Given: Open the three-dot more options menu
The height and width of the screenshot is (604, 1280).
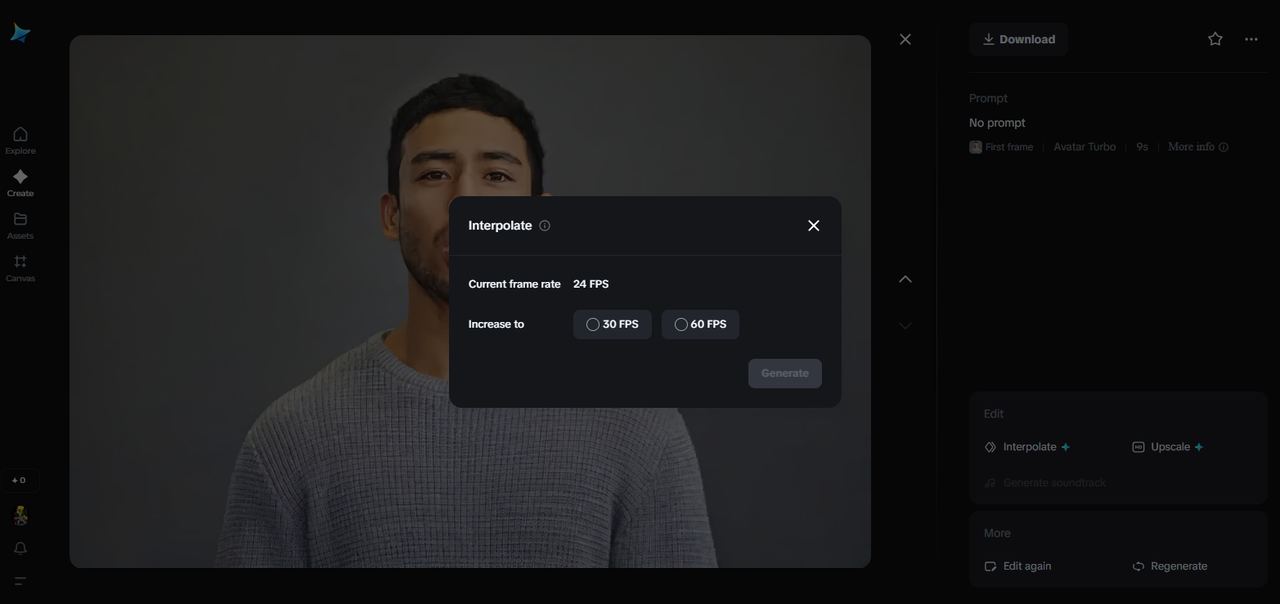Looking at the screenshot, I should [1251, 39].
